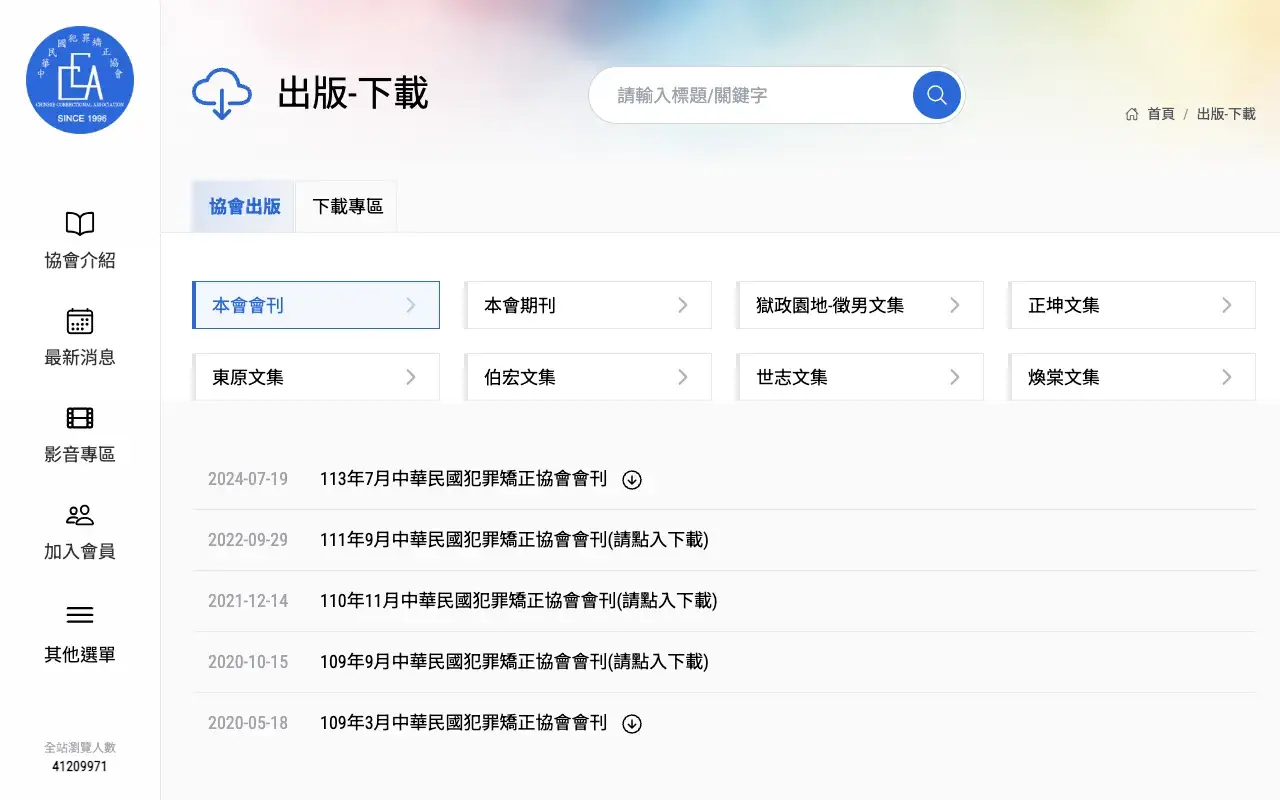Download 113年7月 會刊 via circle arrow icon
The image size is (1280, 800).
632,480
